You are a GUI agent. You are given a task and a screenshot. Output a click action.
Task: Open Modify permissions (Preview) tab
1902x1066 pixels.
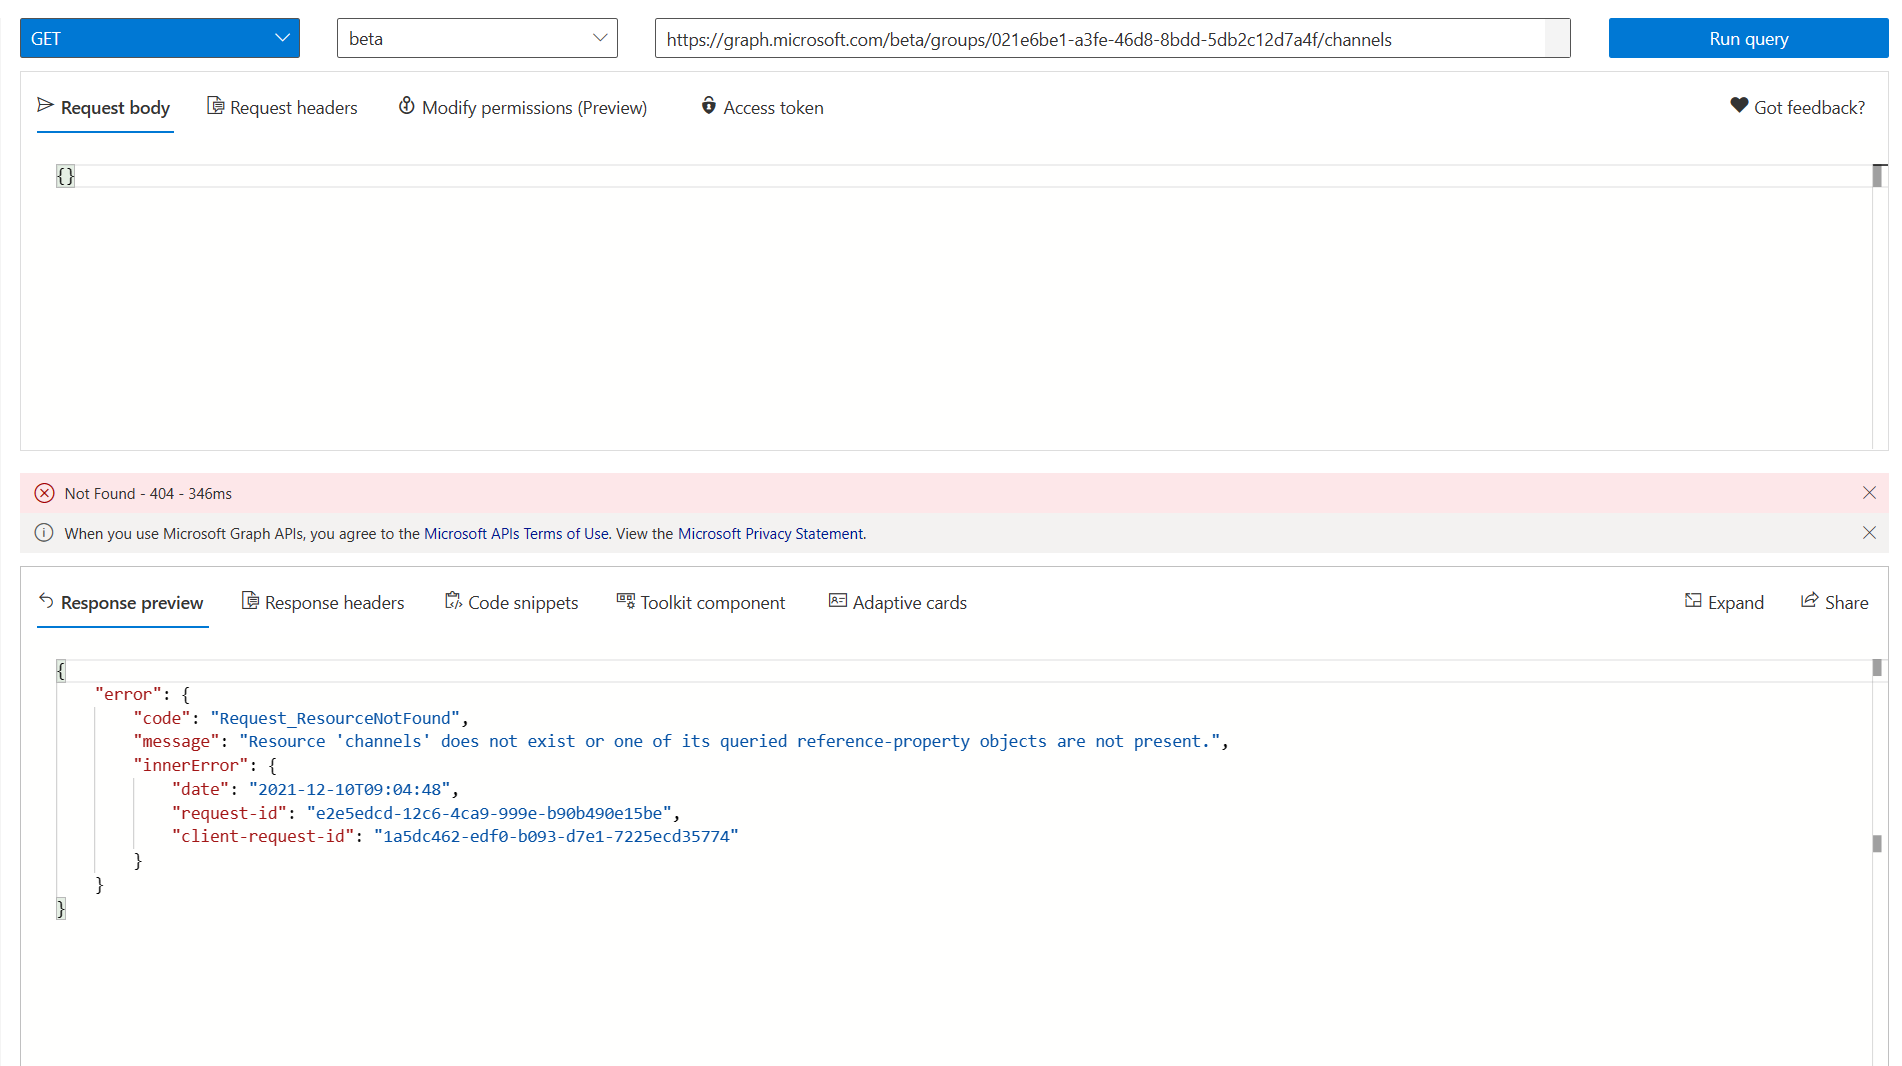(523, 107)
